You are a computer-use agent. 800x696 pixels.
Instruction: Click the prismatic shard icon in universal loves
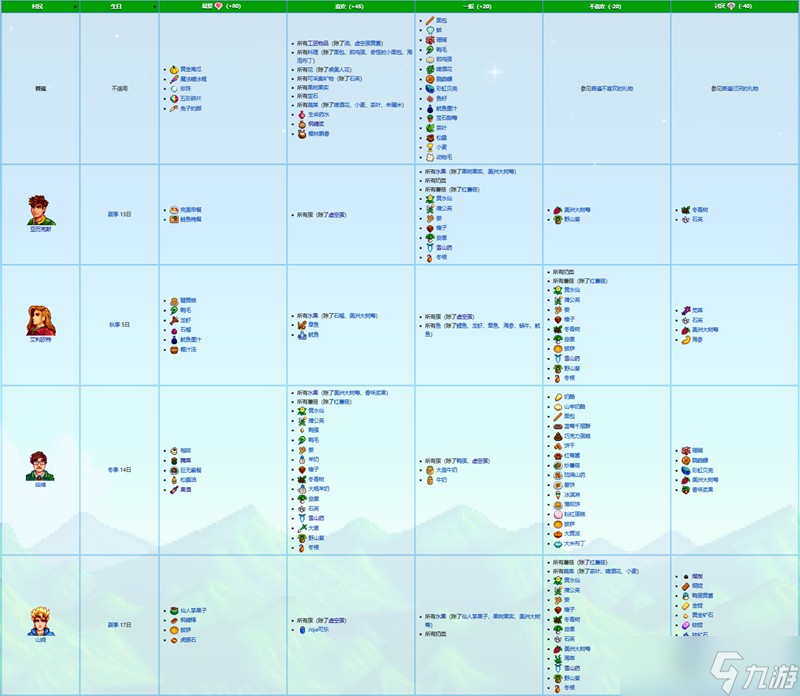click(x=174, y=98)
